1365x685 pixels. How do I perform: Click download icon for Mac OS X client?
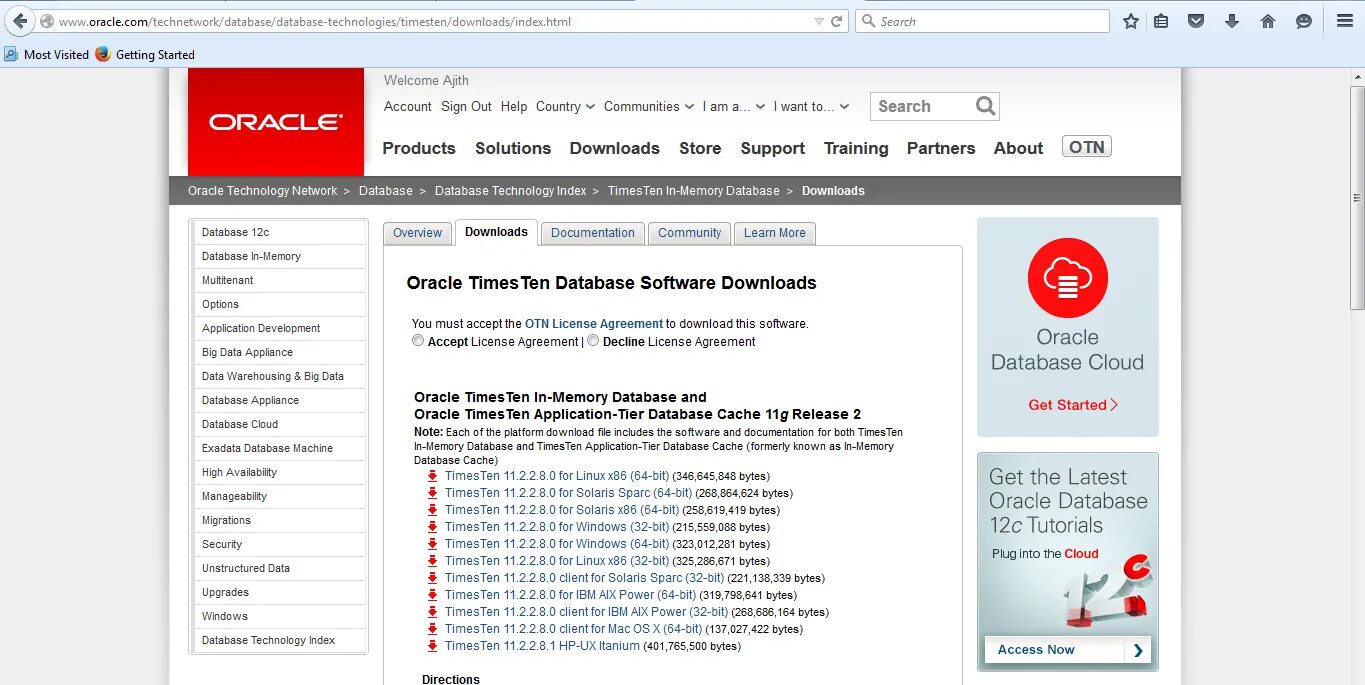pyautogui.click(x=433, y=629)
